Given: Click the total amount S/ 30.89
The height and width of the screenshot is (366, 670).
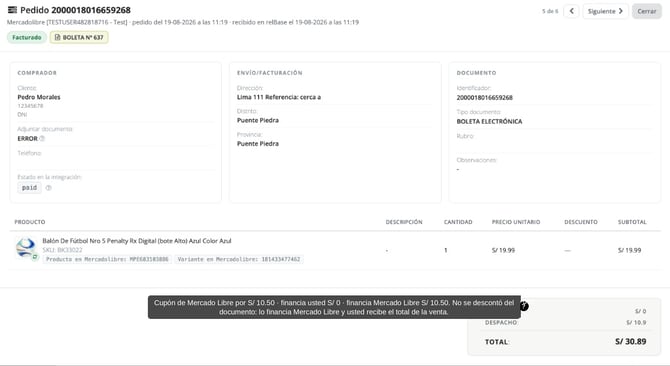Looking at the screenshot, I should click(631, 342).
